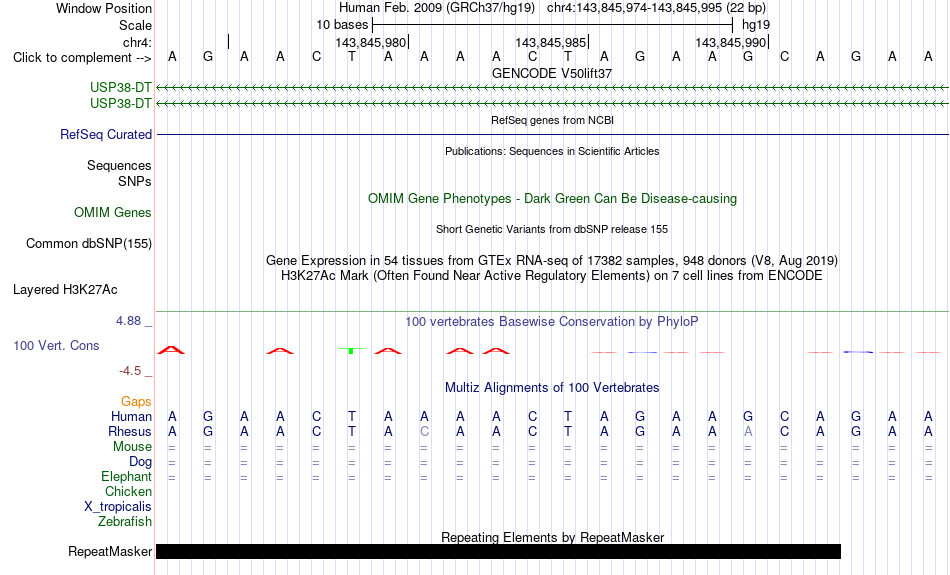Click the 'Human Feb. 2009 (GRCh37/hg19)' assembly text
The image size is (950, 575).
coord(437,8)
